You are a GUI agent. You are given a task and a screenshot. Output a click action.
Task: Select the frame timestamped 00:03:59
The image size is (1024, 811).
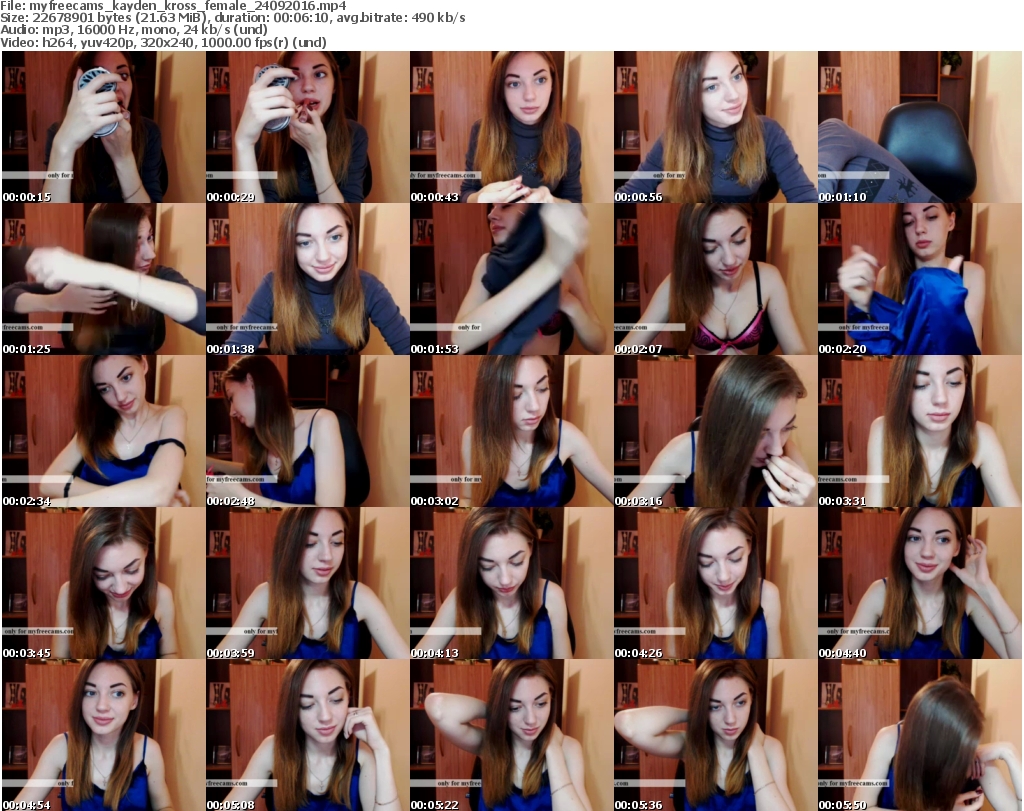click(x=308, y=583)
